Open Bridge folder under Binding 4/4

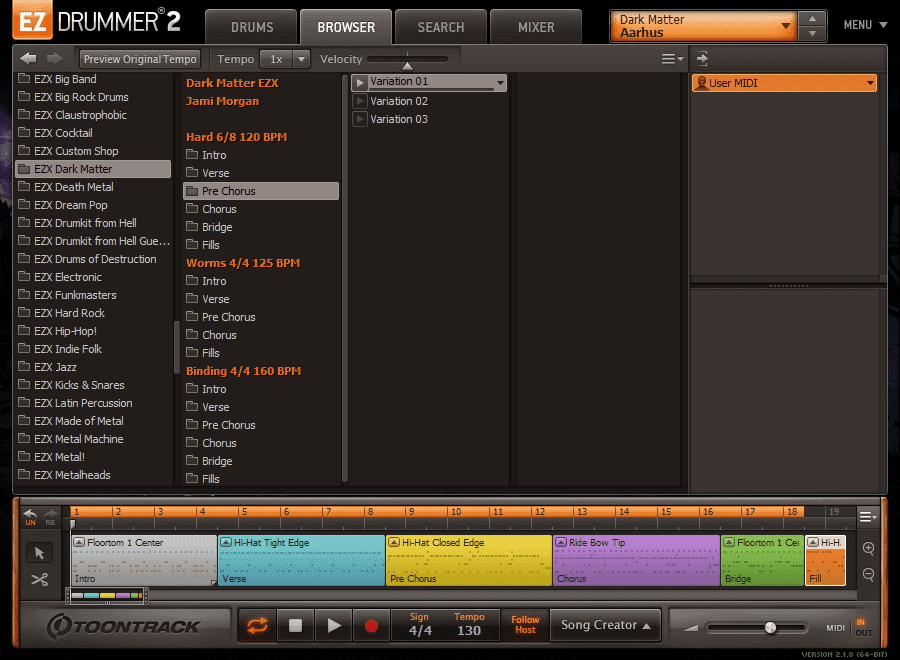click(261, 461)
